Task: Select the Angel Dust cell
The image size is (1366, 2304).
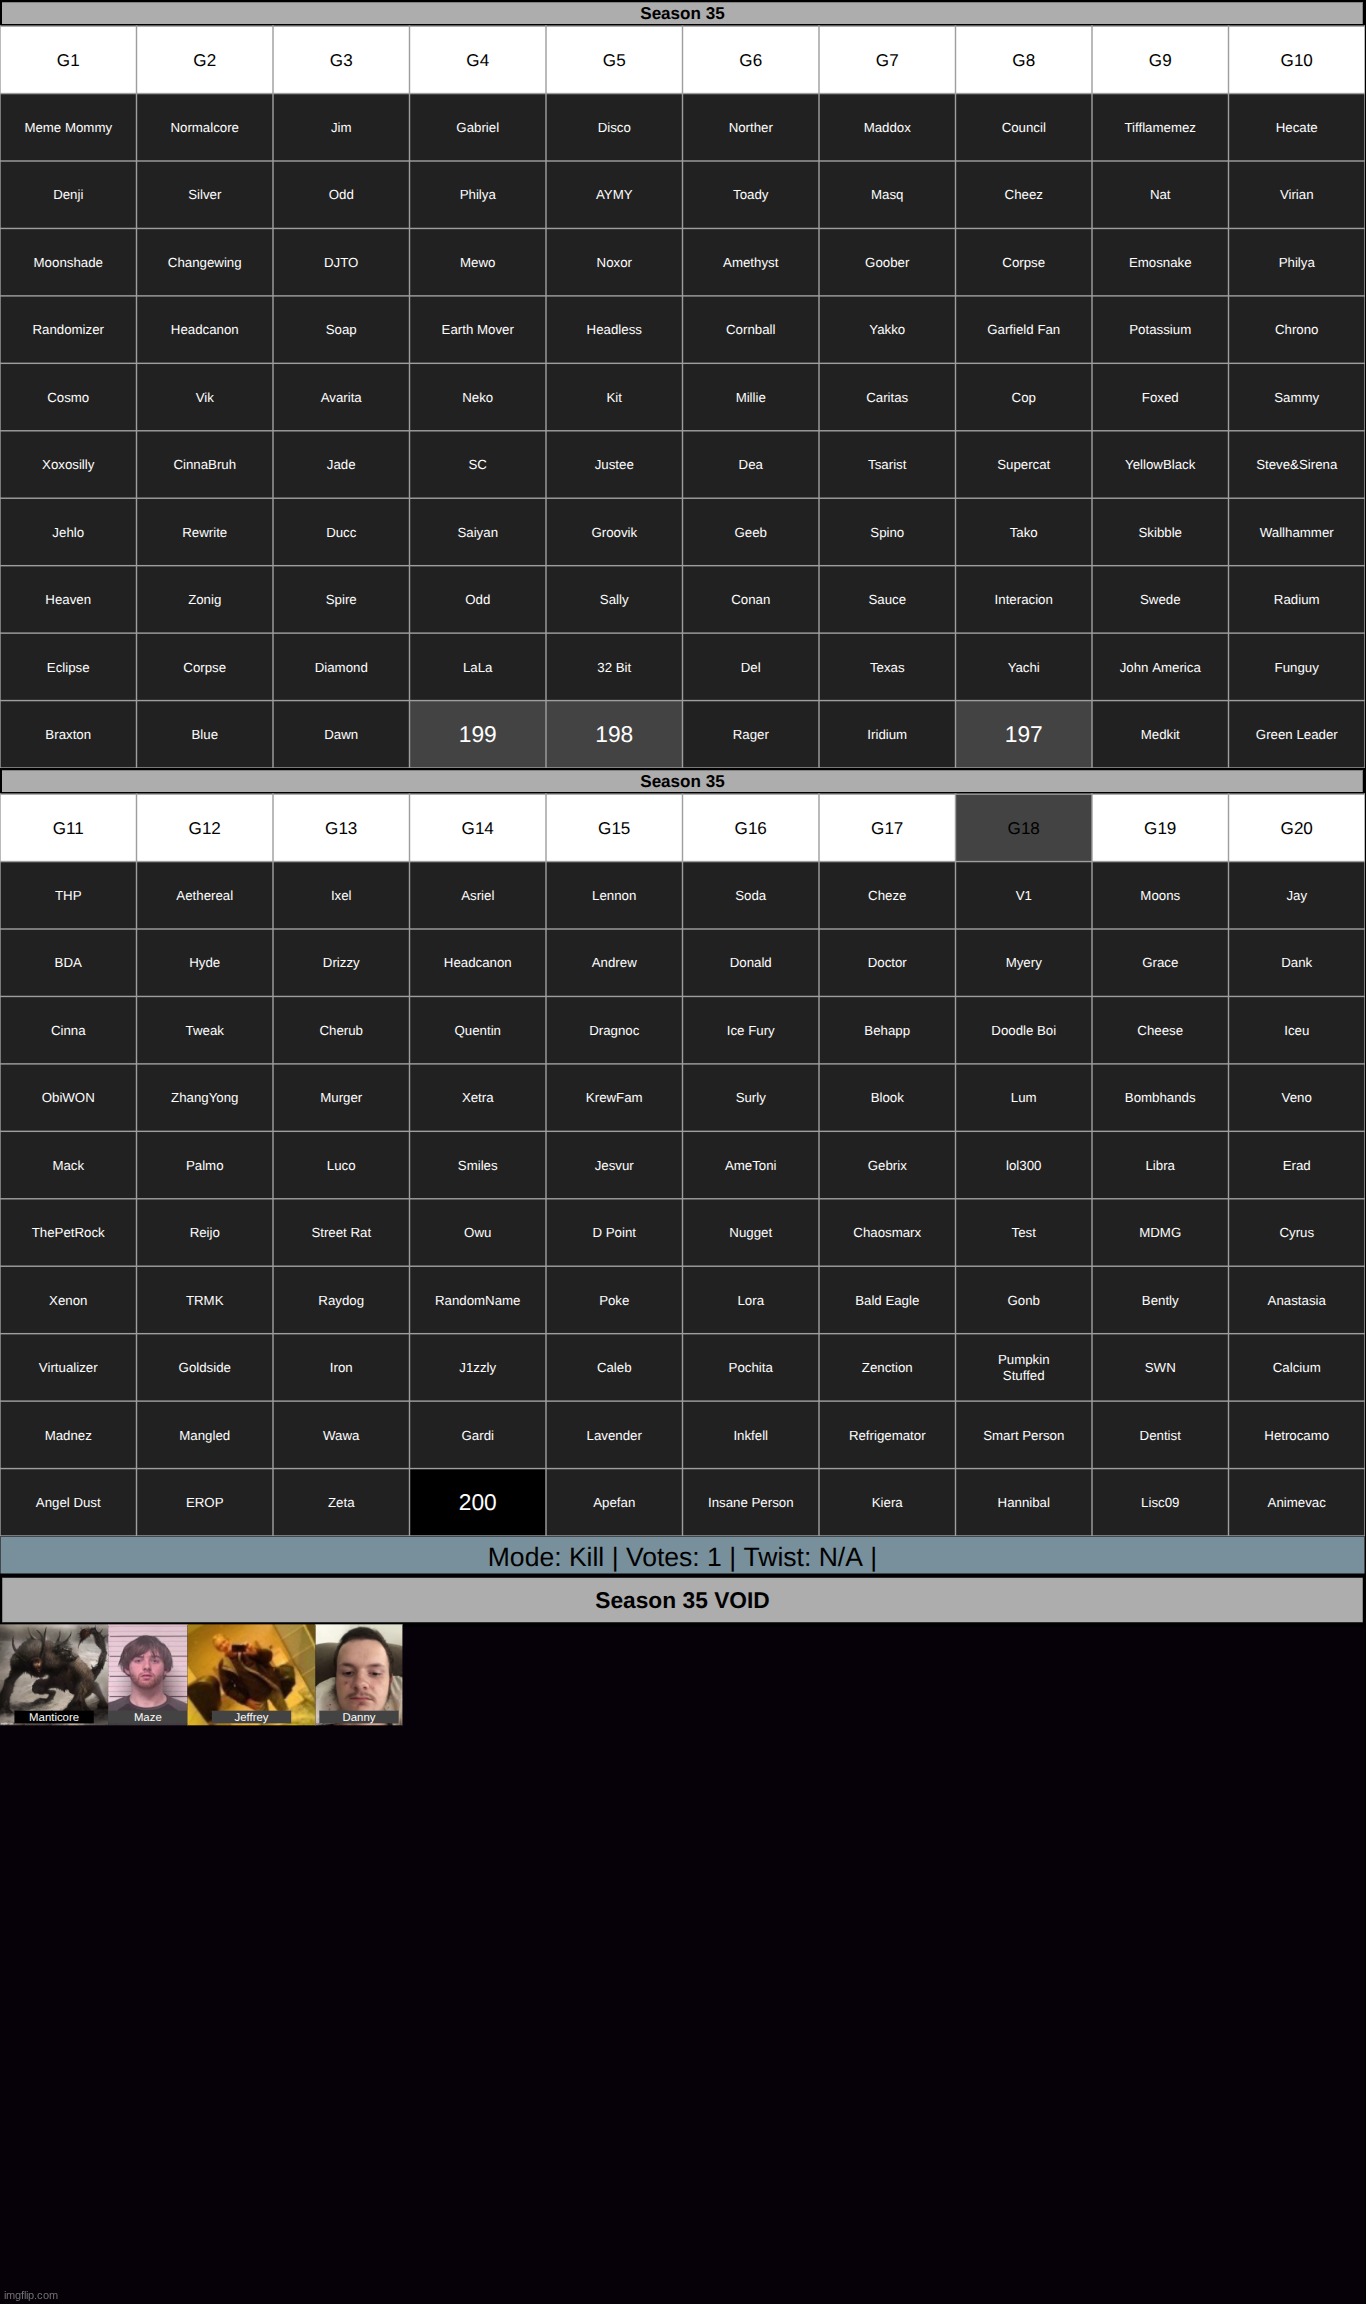Action: click(68, 1502)
